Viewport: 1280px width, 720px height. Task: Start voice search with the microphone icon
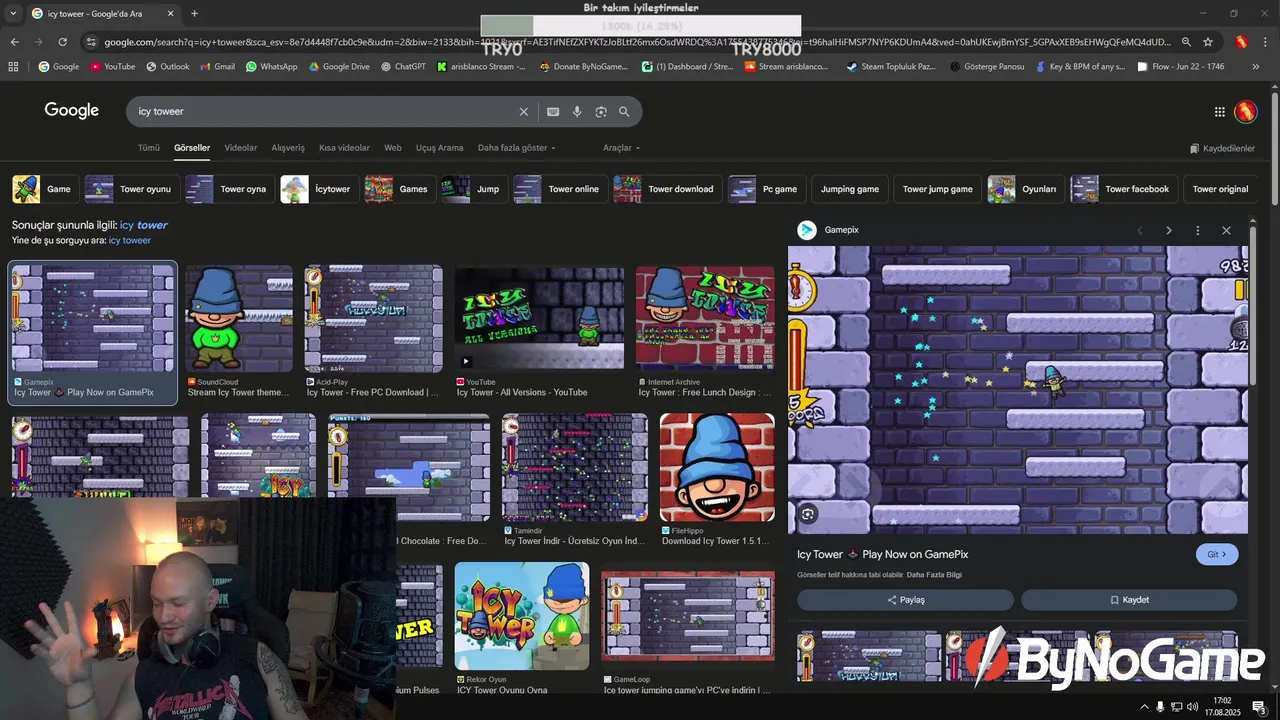point(577,112)
